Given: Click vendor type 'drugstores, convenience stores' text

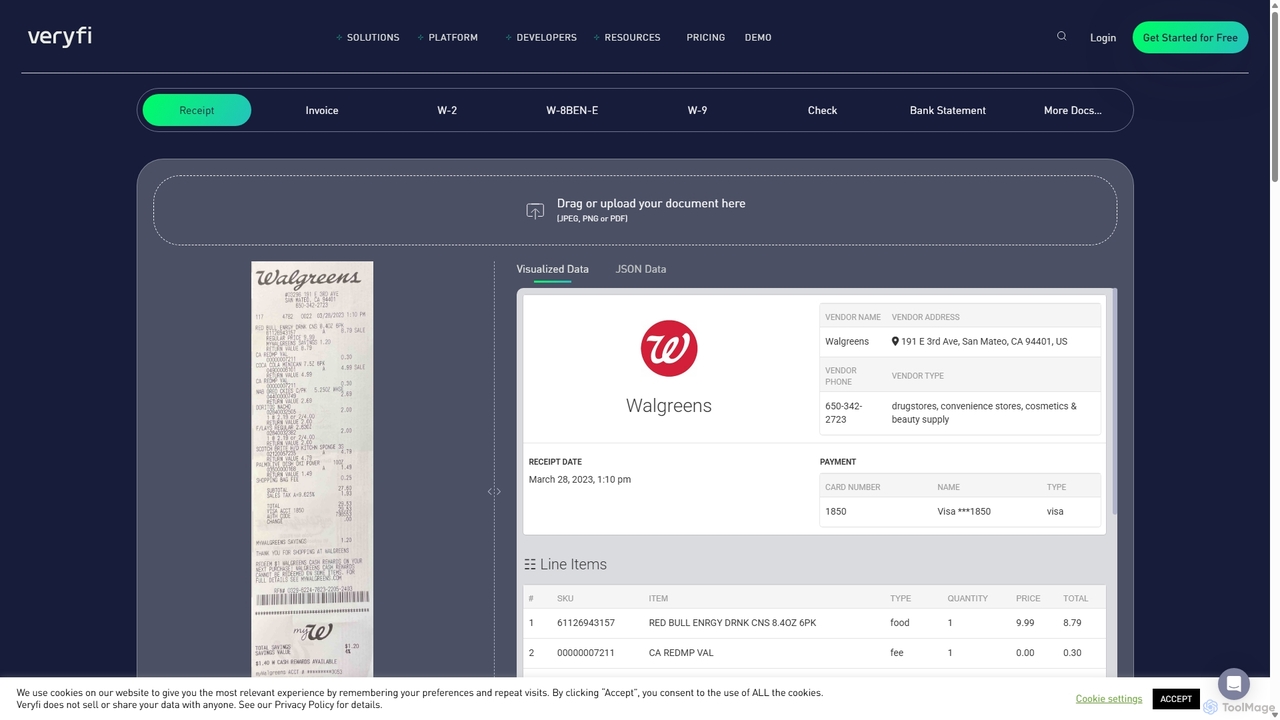Looking at the screenshot, I should 984,413.
